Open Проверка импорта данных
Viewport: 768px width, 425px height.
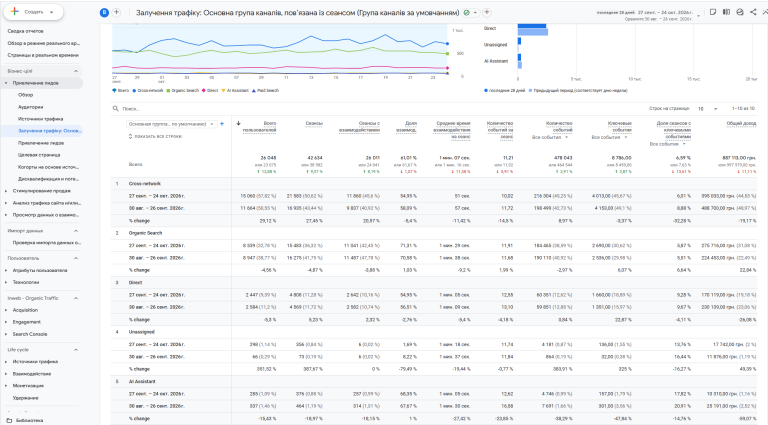click(47, 242)
